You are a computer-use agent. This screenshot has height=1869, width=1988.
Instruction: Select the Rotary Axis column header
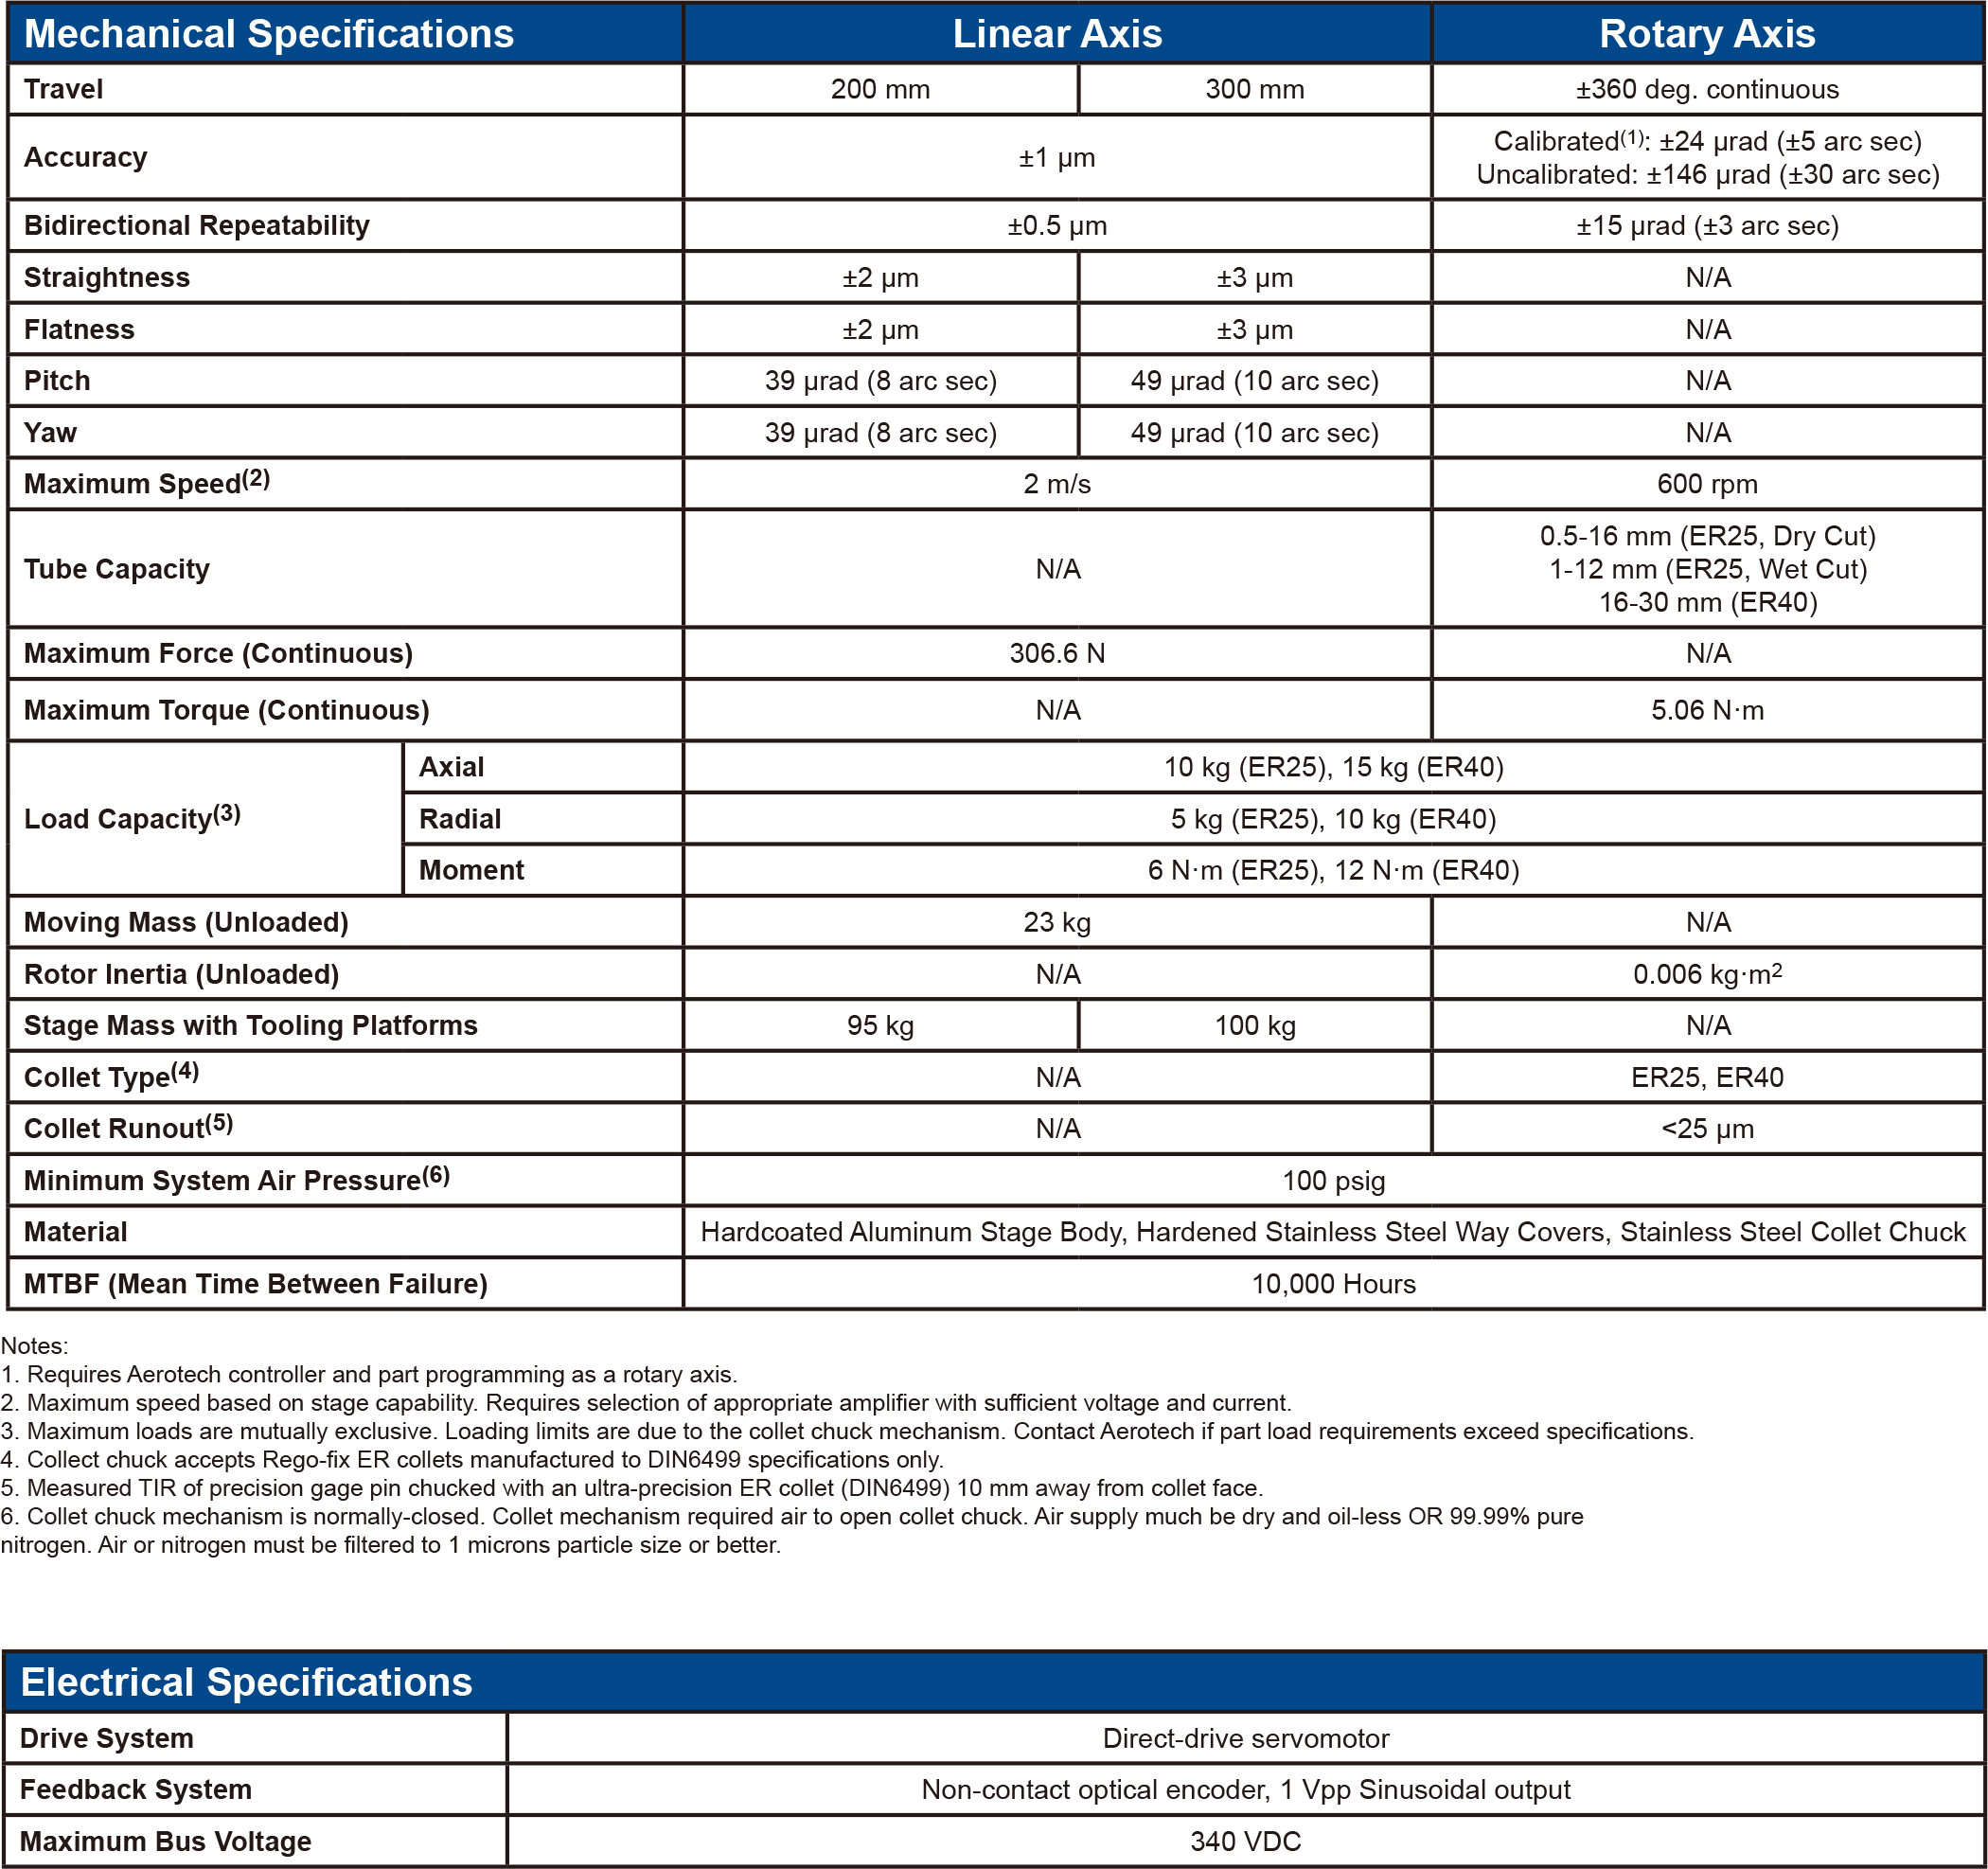pos(1706,34)
